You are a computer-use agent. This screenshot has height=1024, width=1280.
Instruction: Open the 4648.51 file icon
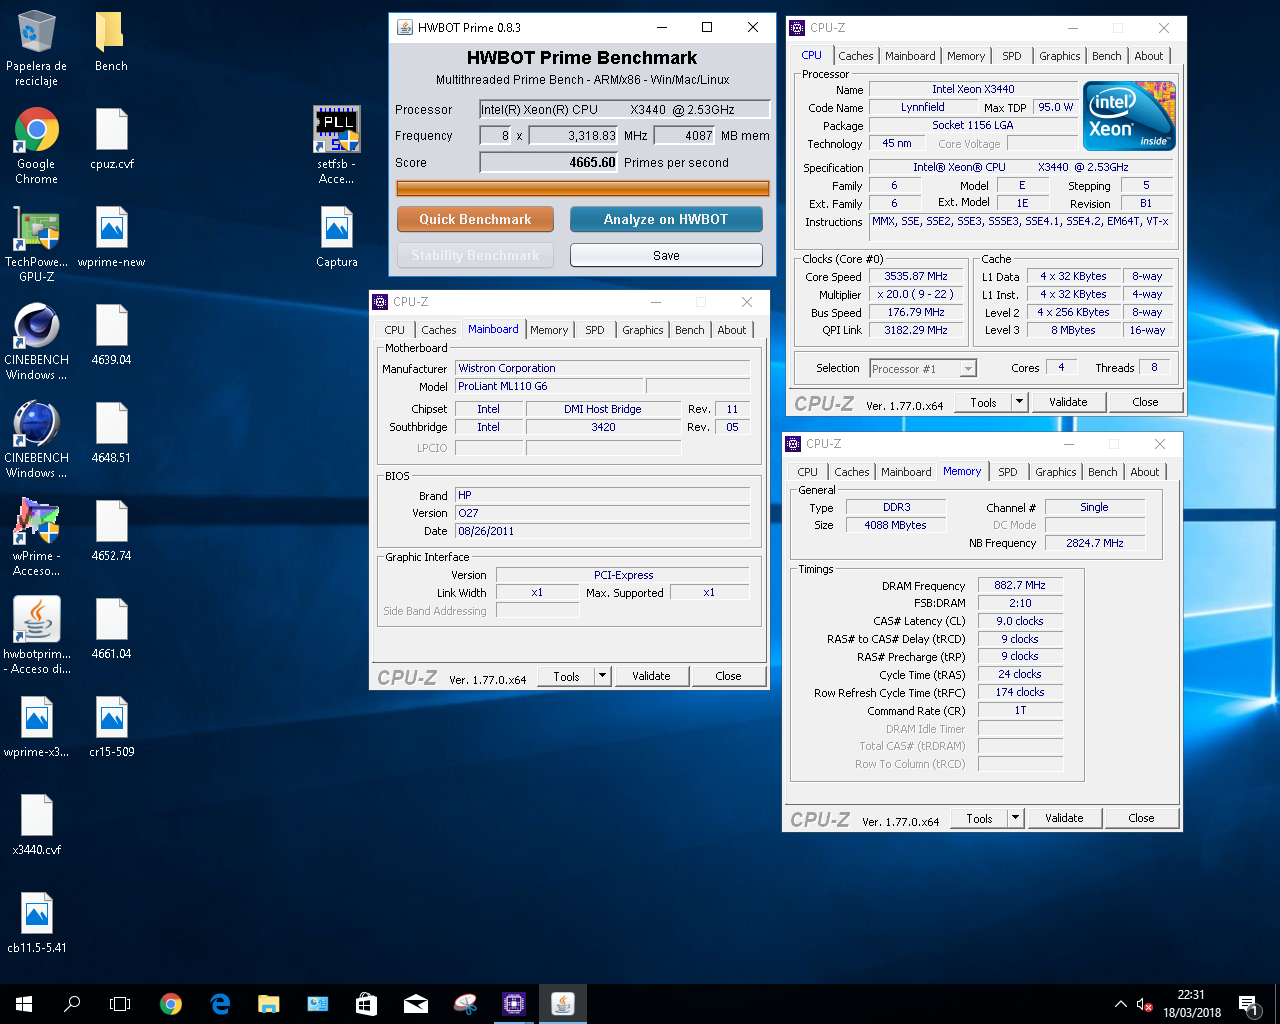pos(111,432)
